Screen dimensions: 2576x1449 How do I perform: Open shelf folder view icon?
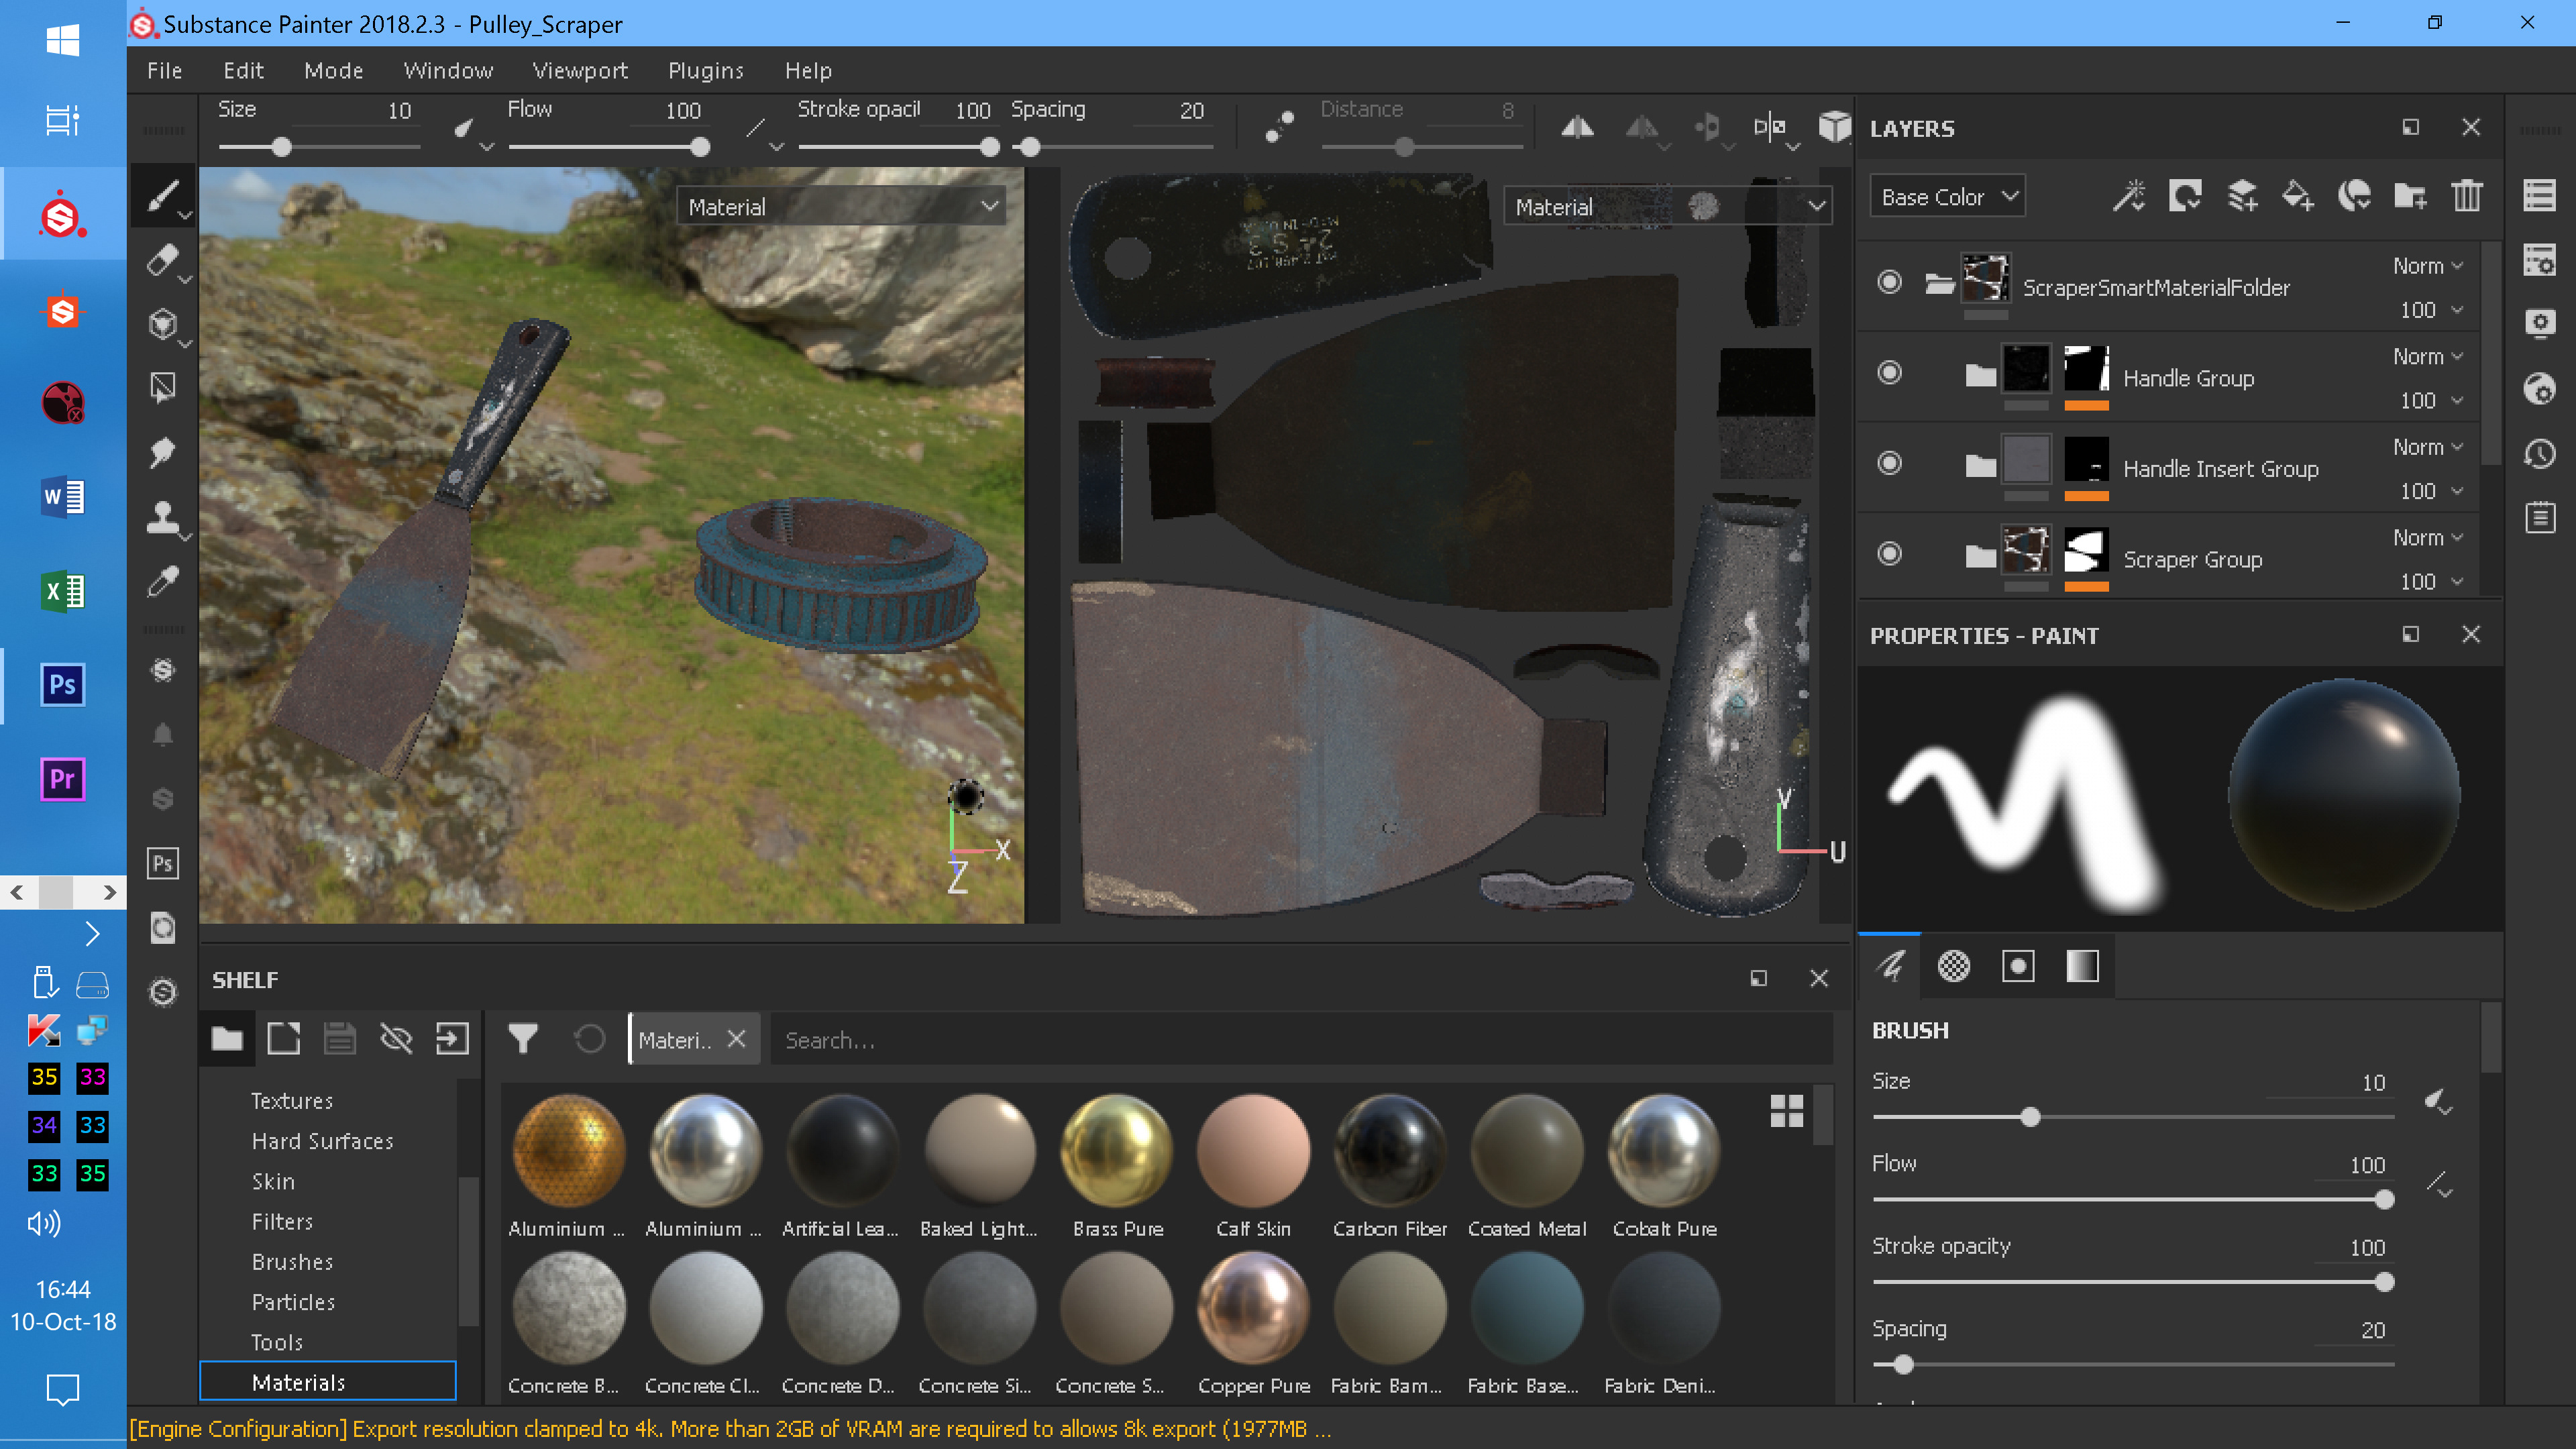point(227,1039)
